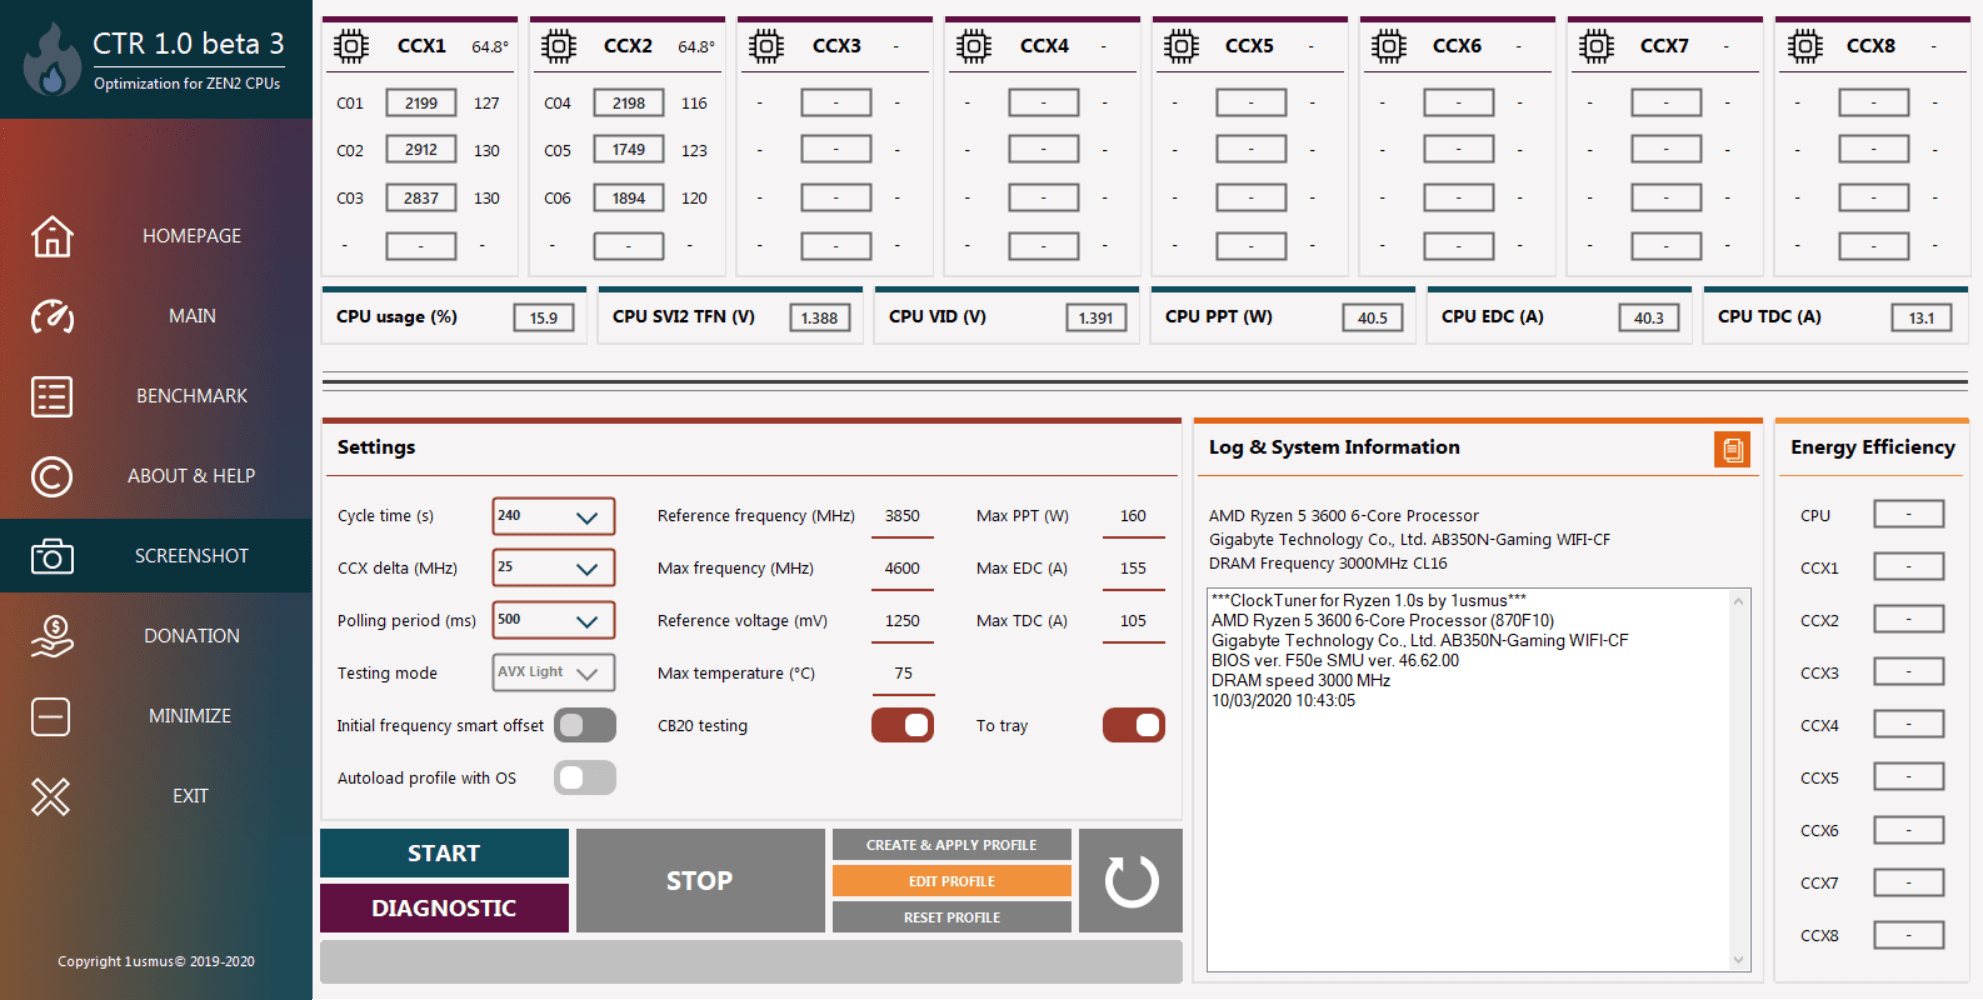
Task: Click the Benchmark list icon
Action: [x=52, y=396]
